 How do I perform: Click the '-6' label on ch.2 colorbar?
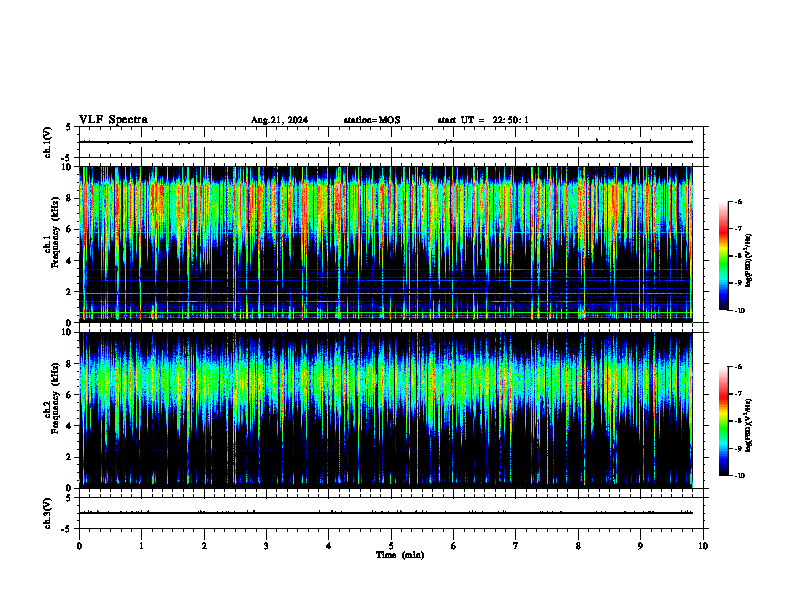click(x=738, y=367)
